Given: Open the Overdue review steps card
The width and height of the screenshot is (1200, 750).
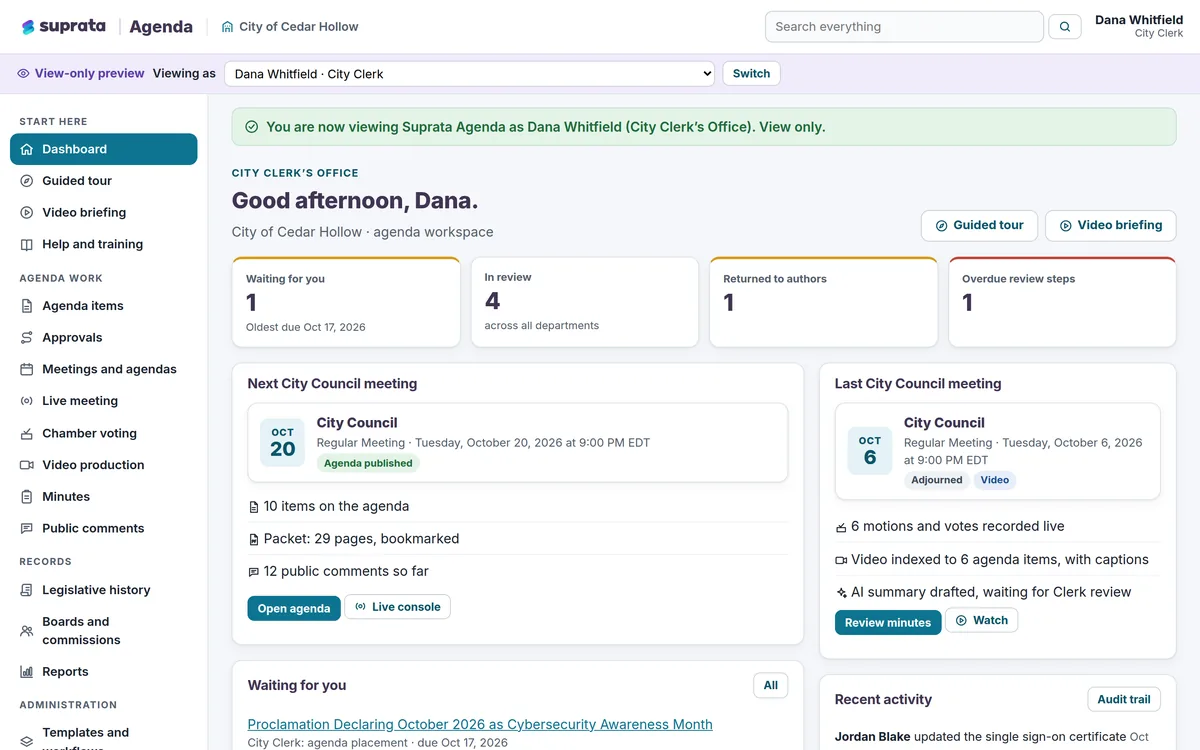Looking at the screenshot, I should click(1062, 302).
